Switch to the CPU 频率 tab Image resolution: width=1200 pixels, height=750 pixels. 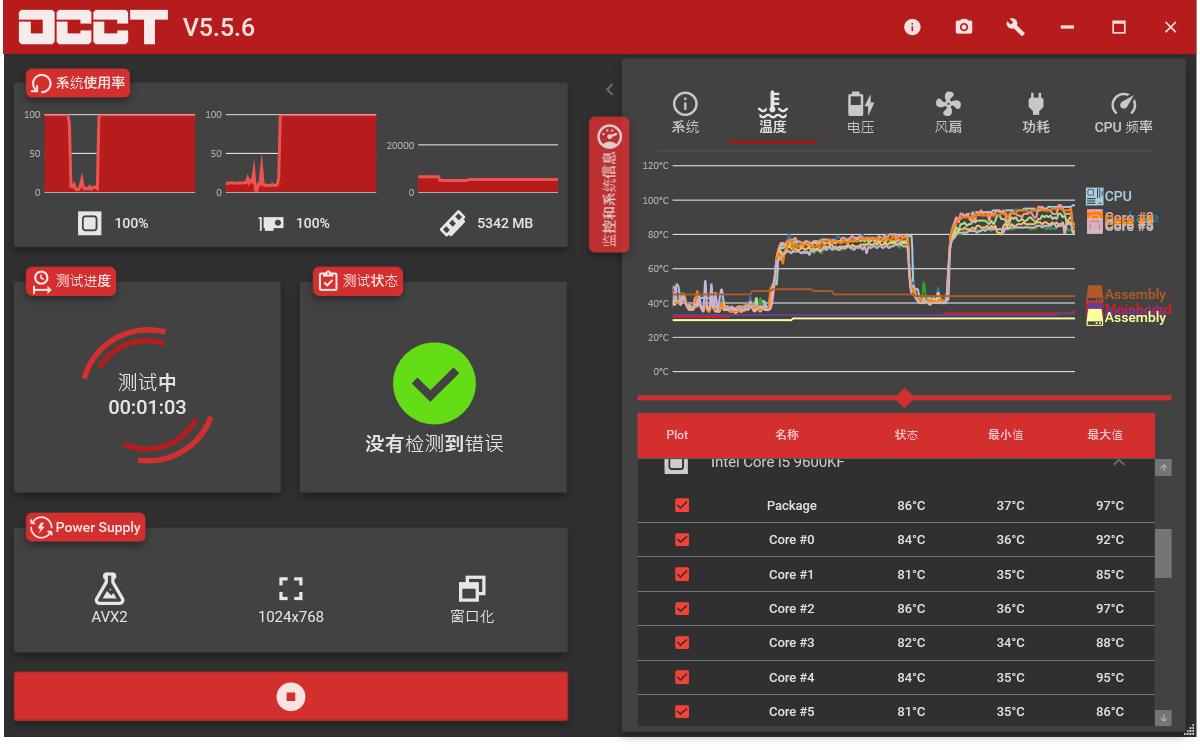click(x=1123, y=113)
